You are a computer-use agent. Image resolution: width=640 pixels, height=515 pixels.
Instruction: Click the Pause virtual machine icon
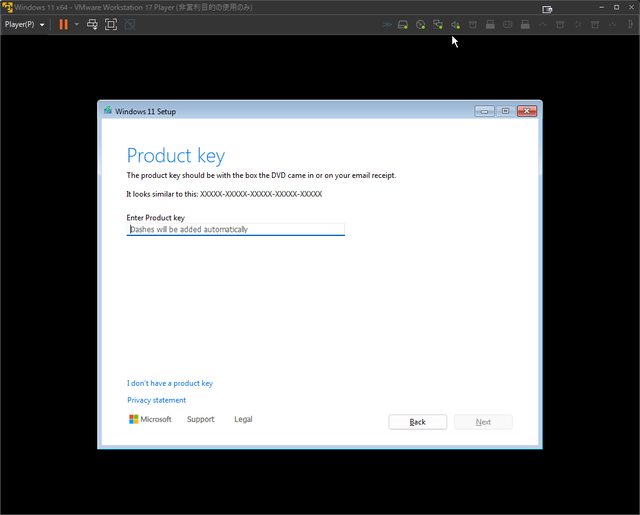pyautogui.click(x=63, y=24)
